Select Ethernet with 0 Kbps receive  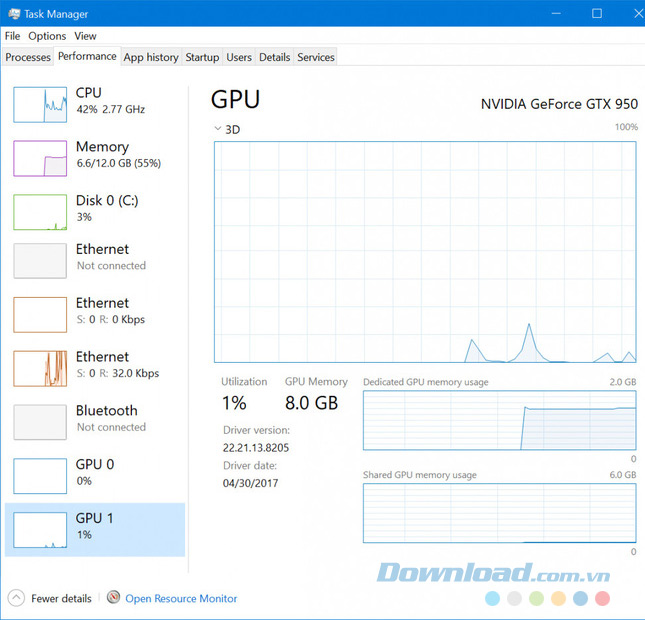pos(95,314)
